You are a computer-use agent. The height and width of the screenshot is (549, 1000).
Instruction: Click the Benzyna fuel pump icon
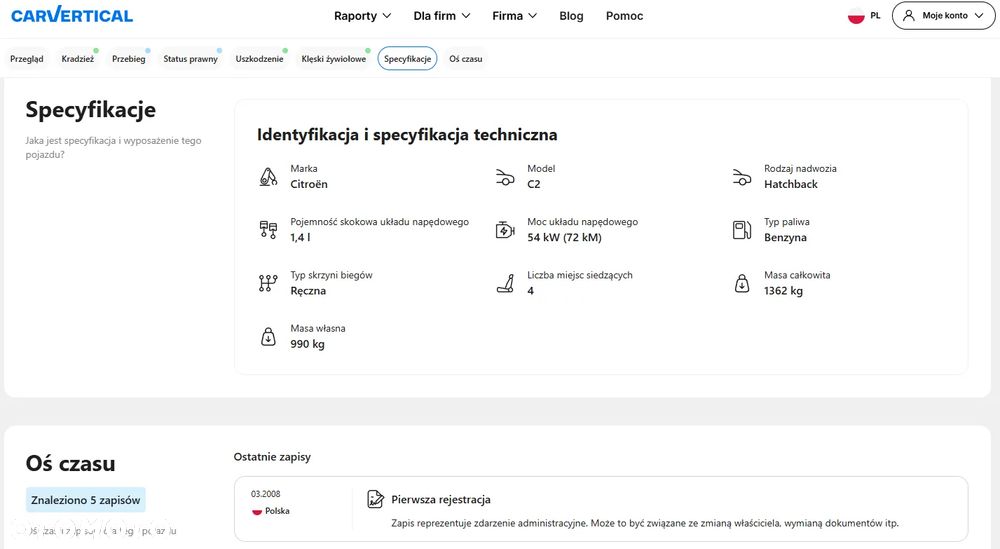point(741,230)
